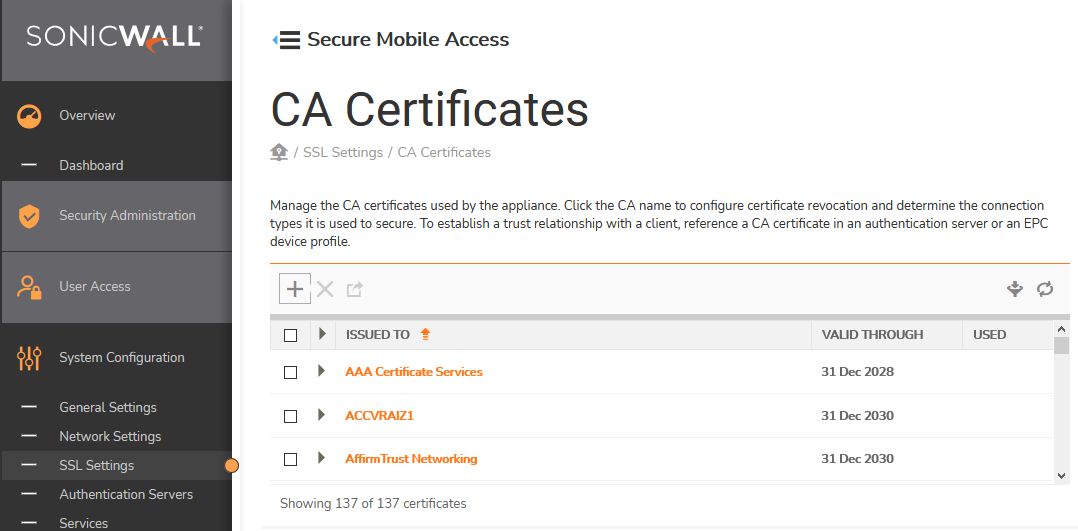
Task: Expand the AffirmTrust Networking row details
Action: click(x=321, y=458)
